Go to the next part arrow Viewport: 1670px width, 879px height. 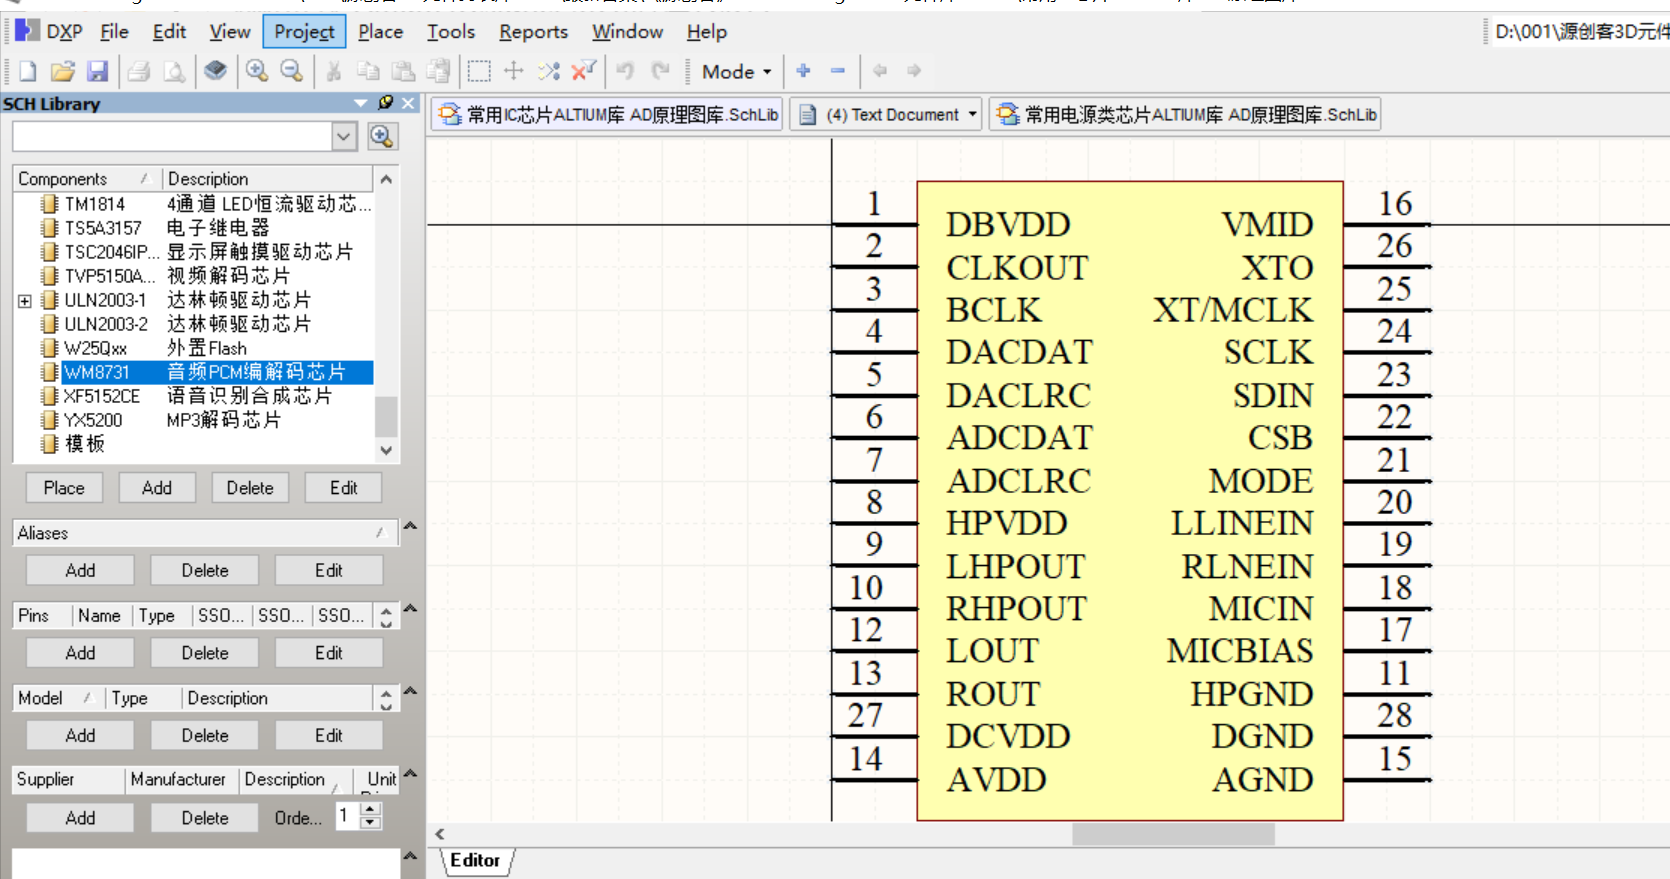914,71
